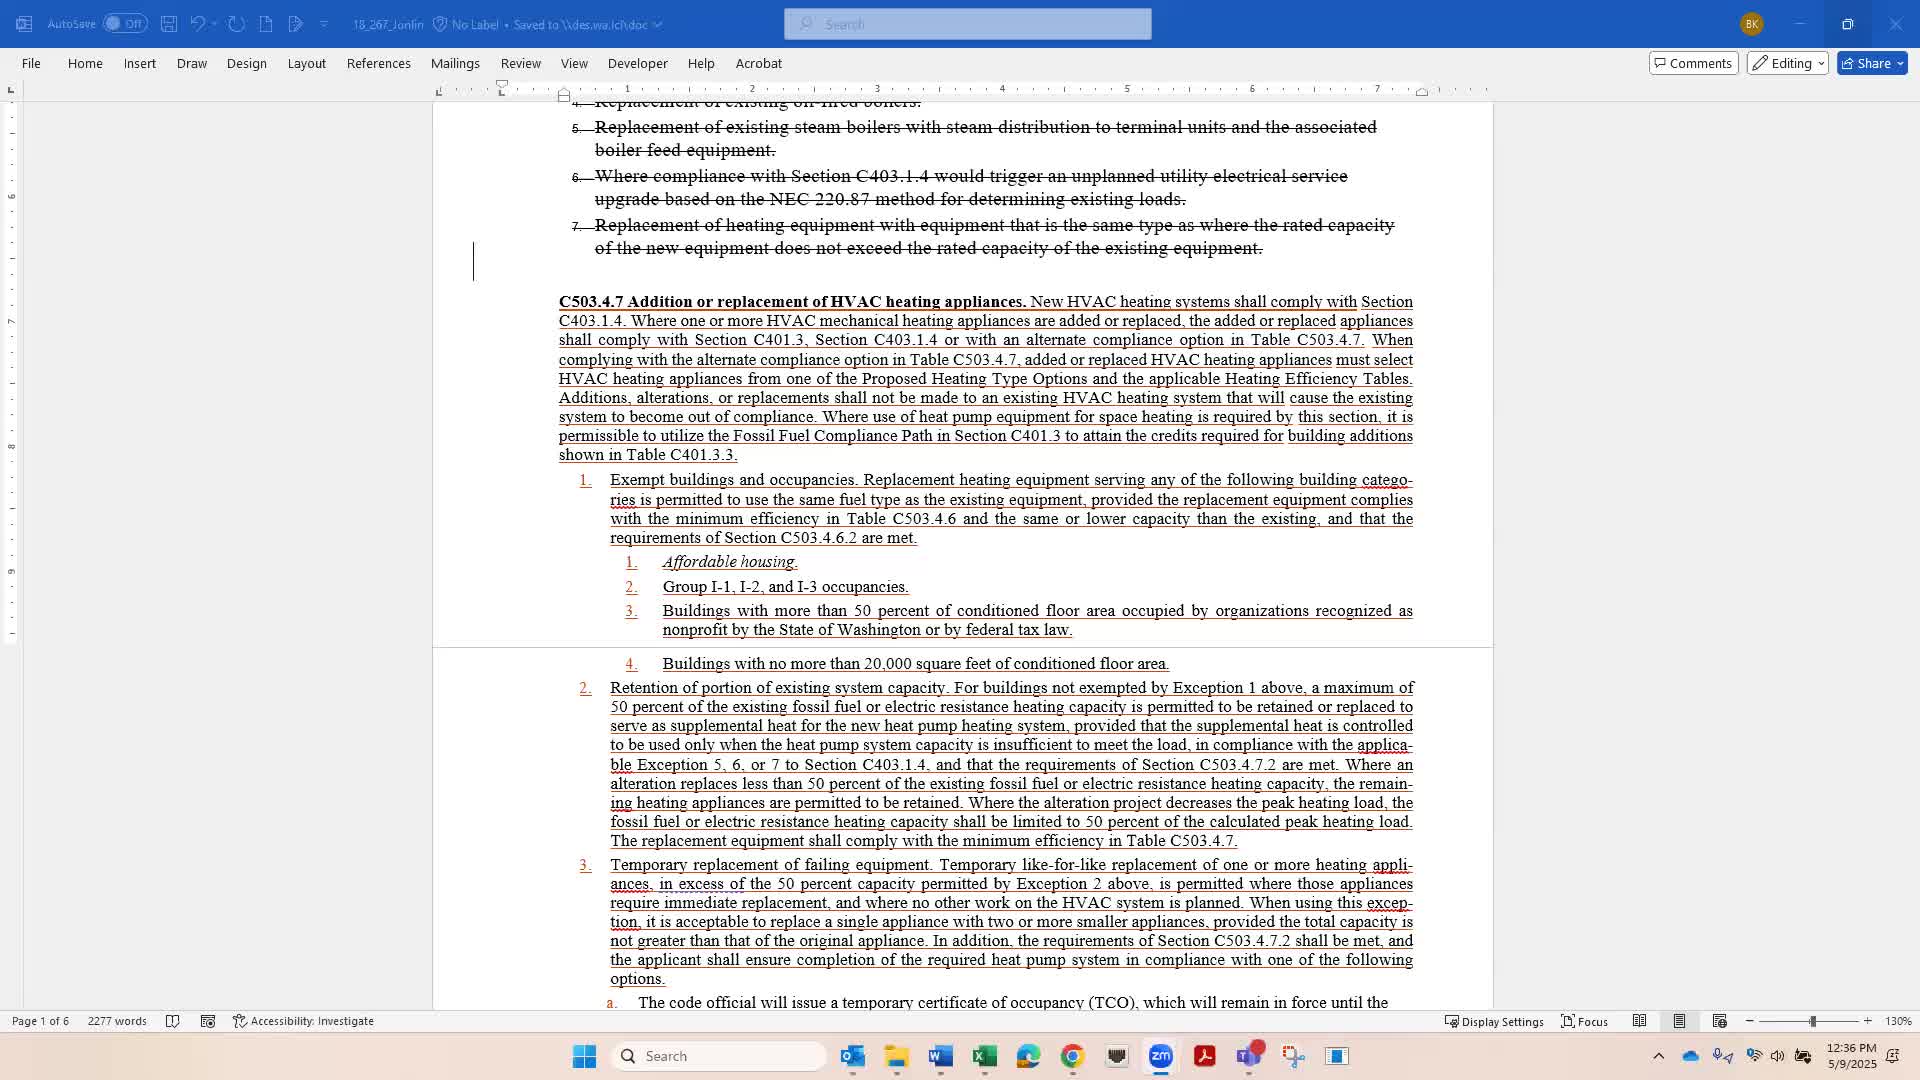
Task: Click the volume speaker tray icon
Action: (x=1777, y=1056)
